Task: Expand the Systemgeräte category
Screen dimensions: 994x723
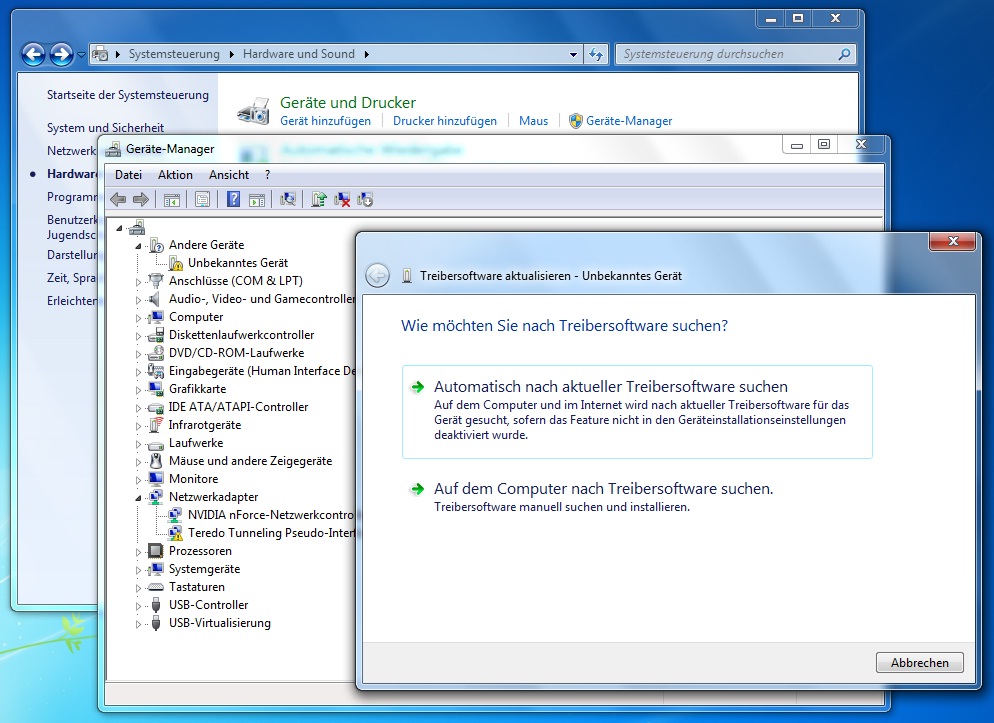Action: 138,570
